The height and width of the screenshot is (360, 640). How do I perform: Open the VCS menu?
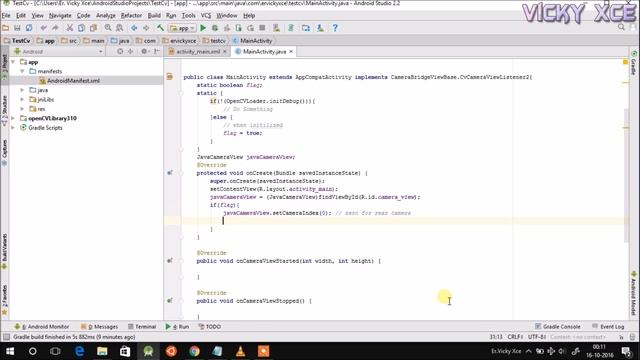pyautogui.click(x=206, y=16)
